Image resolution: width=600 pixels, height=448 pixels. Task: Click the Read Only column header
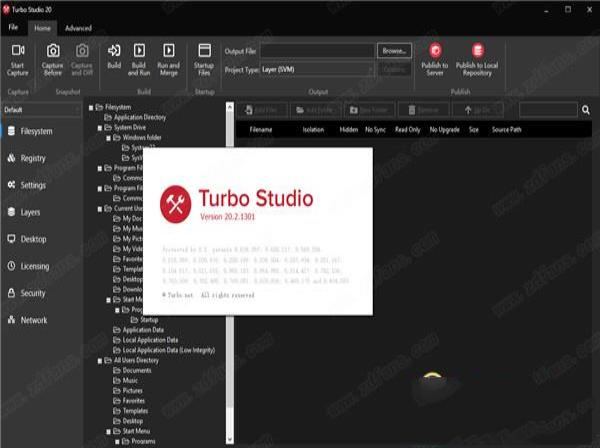pyautogui.click(x=408, y=130)
